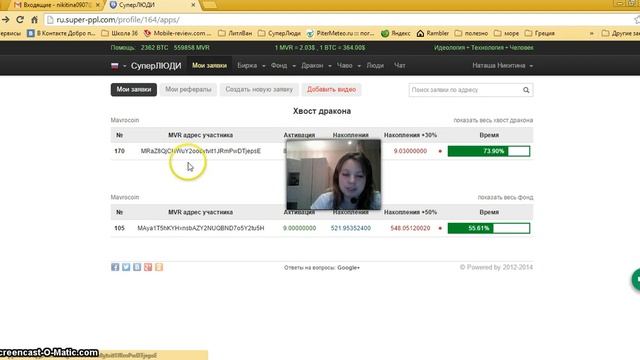The image size is (640, 360).
Task: Click the 9.00000000 activation value
Action: click(x=299, y=228)
